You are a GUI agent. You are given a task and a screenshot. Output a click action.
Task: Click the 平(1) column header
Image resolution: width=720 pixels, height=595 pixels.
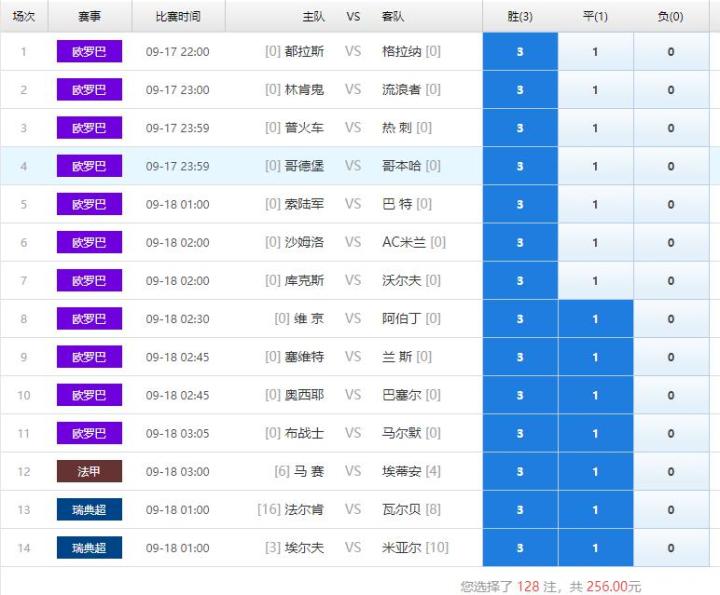(x=595, y=17)
